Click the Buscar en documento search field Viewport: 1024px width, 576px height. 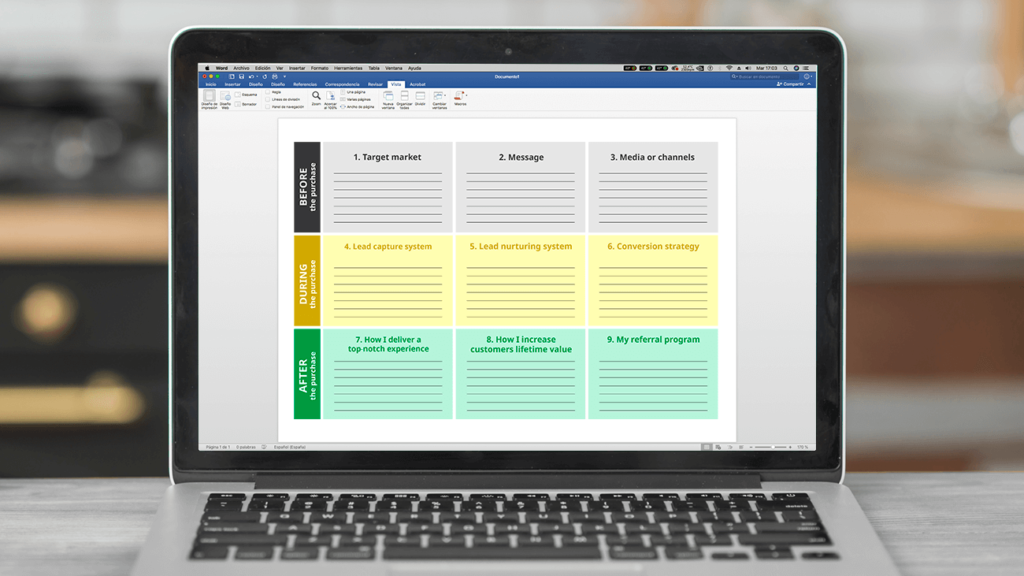pyautogui.click(x=765, y=76)
